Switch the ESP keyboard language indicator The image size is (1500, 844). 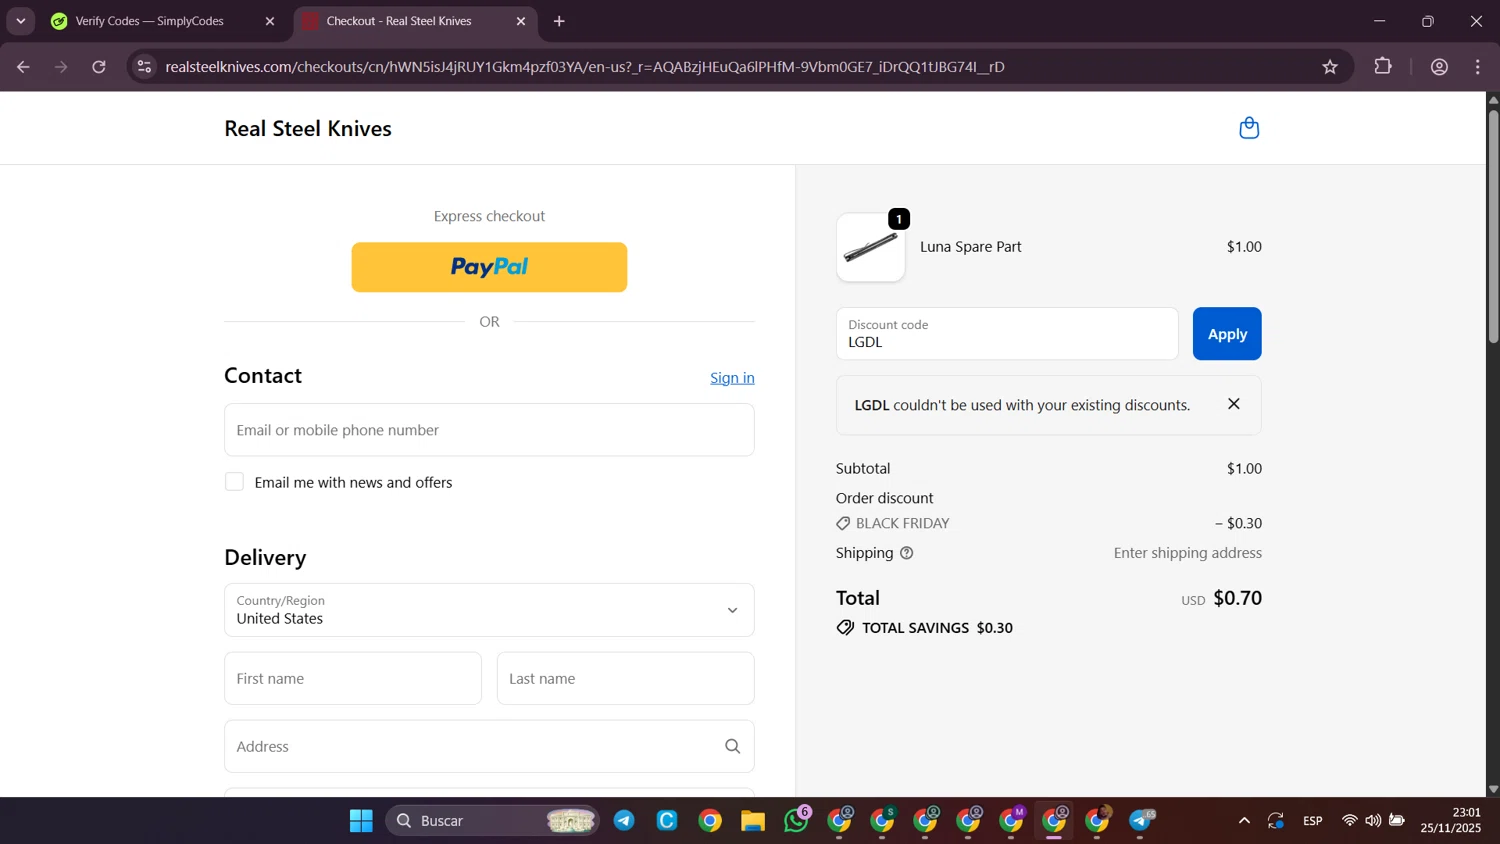point(1313,821)
